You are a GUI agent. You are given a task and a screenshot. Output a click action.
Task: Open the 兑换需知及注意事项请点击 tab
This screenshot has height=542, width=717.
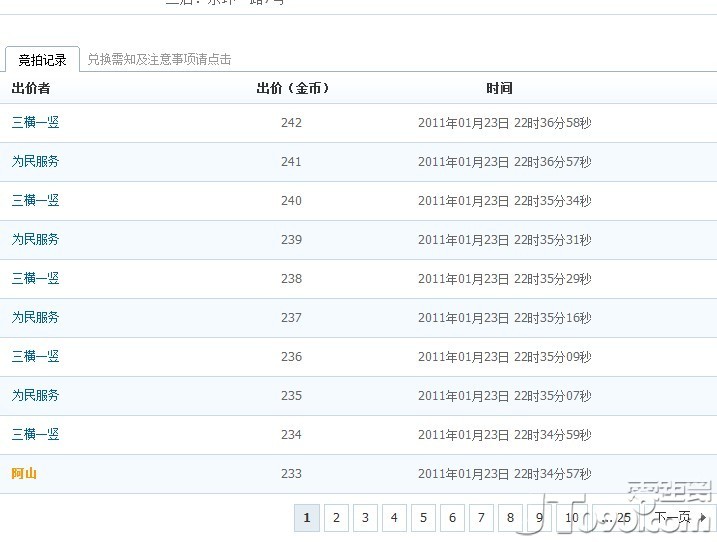click(x=159, y=60)
